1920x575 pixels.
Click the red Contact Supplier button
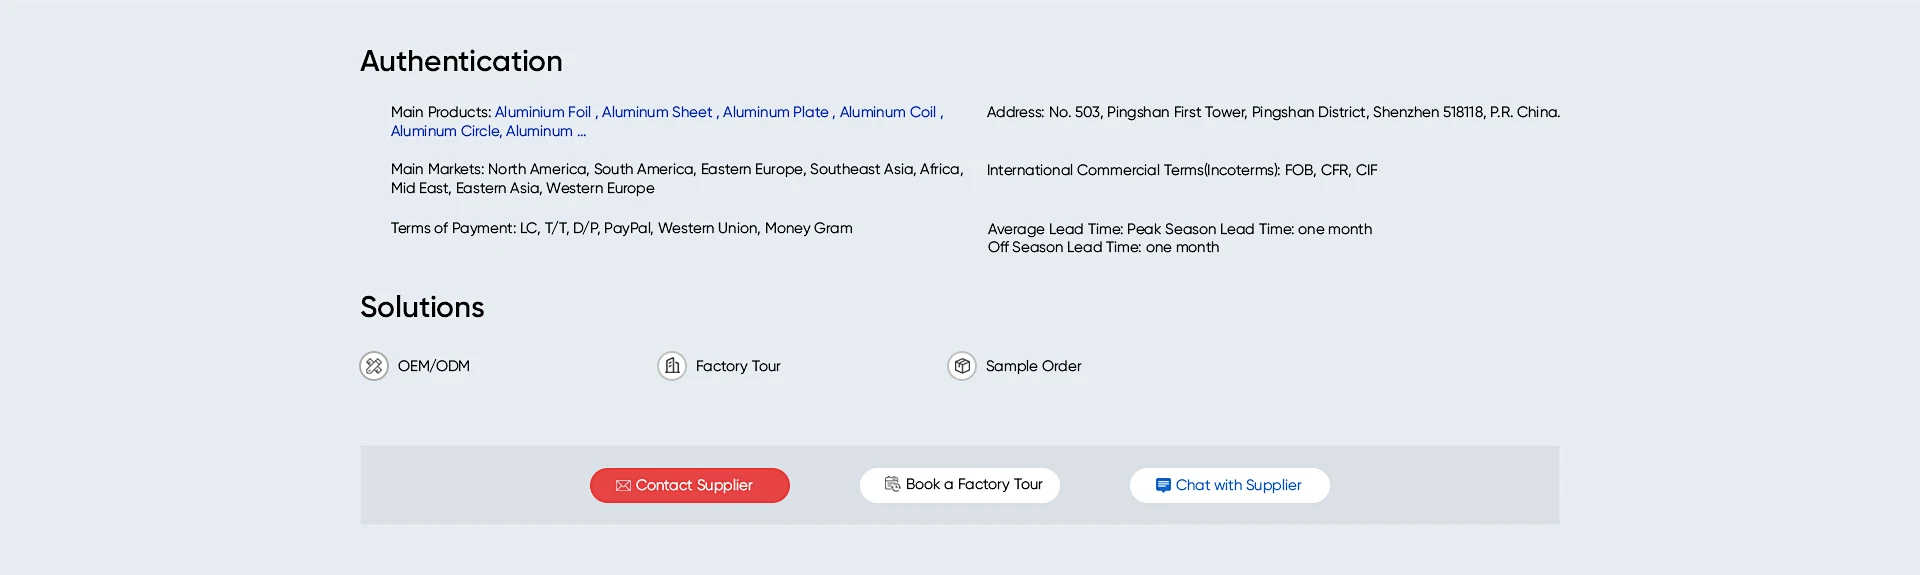[690, 485]
